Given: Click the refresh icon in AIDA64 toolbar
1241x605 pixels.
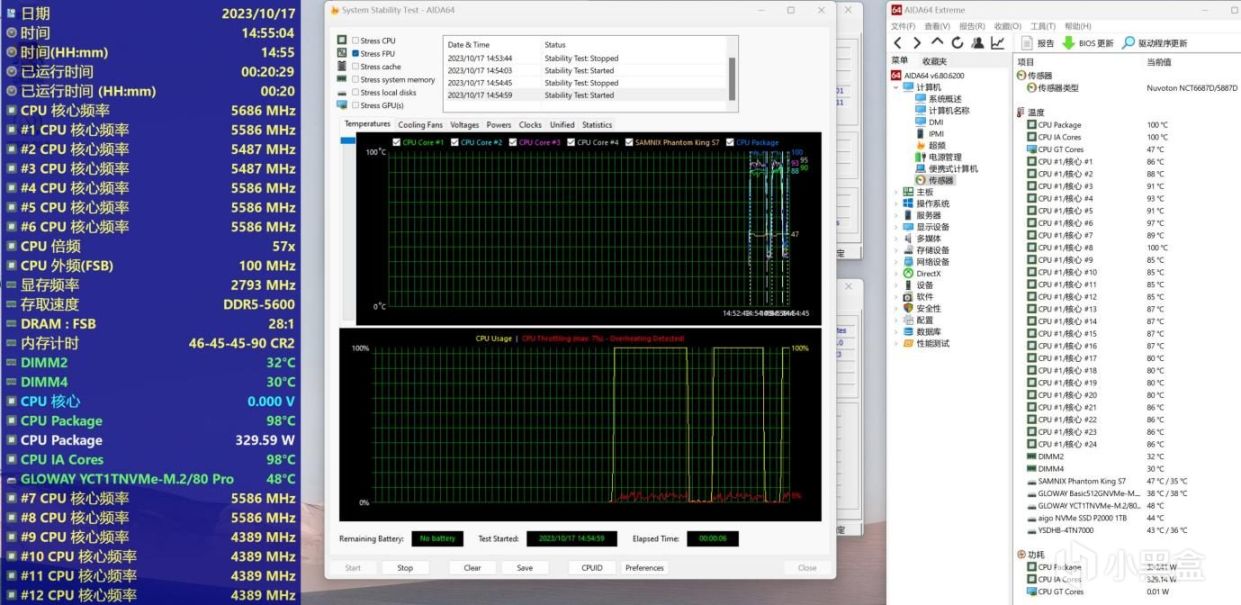Looking at the screenshot, I should (x=957, y=43).
